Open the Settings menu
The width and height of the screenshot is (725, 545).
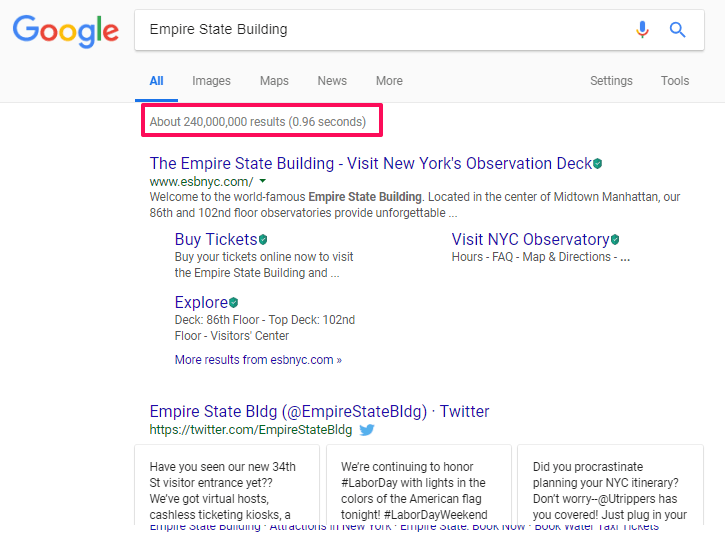click(611, 81)
